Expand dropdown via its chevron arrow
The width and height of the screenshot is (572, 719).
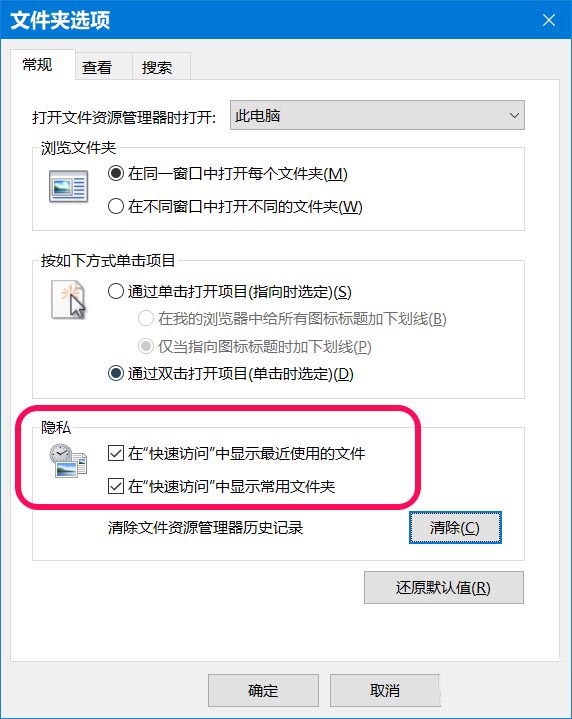click(x=514, y=116)
